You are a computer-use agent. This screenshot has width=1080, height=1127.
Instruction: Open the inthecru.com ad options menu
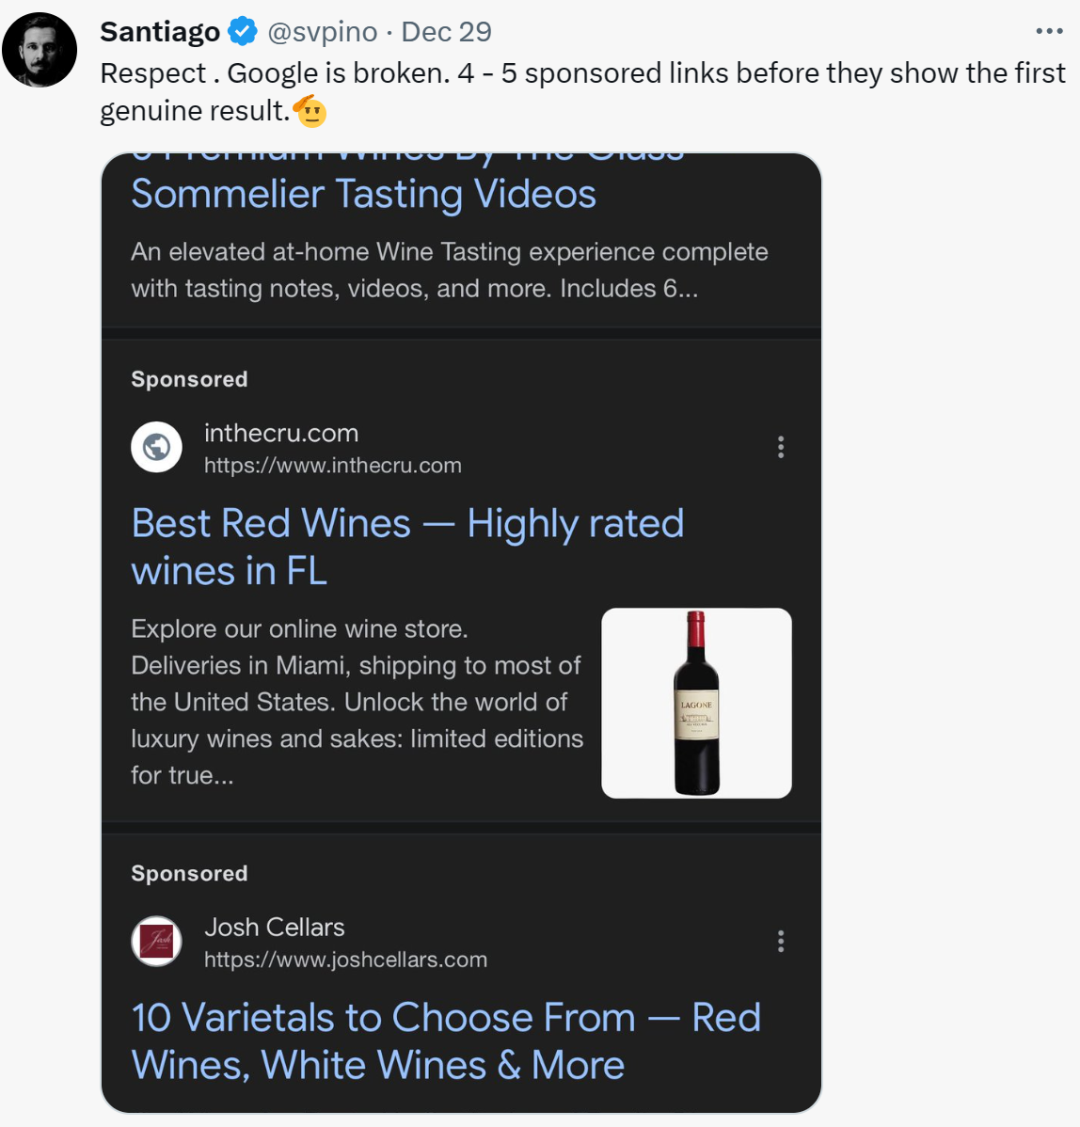781,447
